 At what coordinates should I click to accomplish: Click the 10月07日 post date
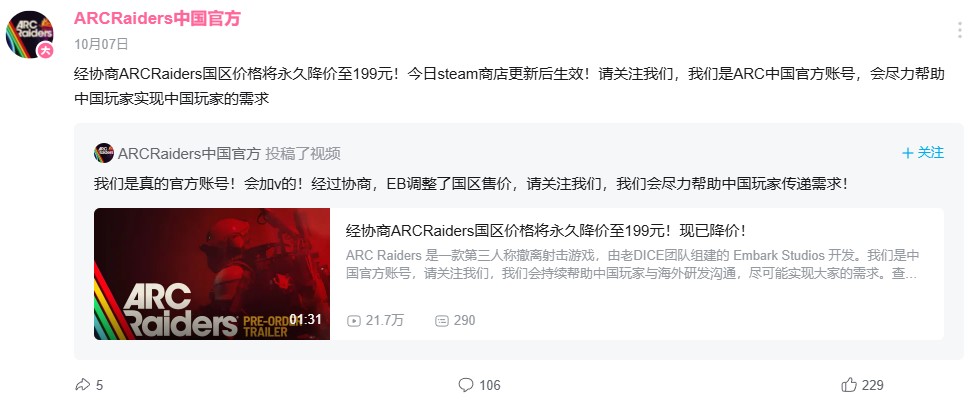pyautogui.click(x=101, y=44)
